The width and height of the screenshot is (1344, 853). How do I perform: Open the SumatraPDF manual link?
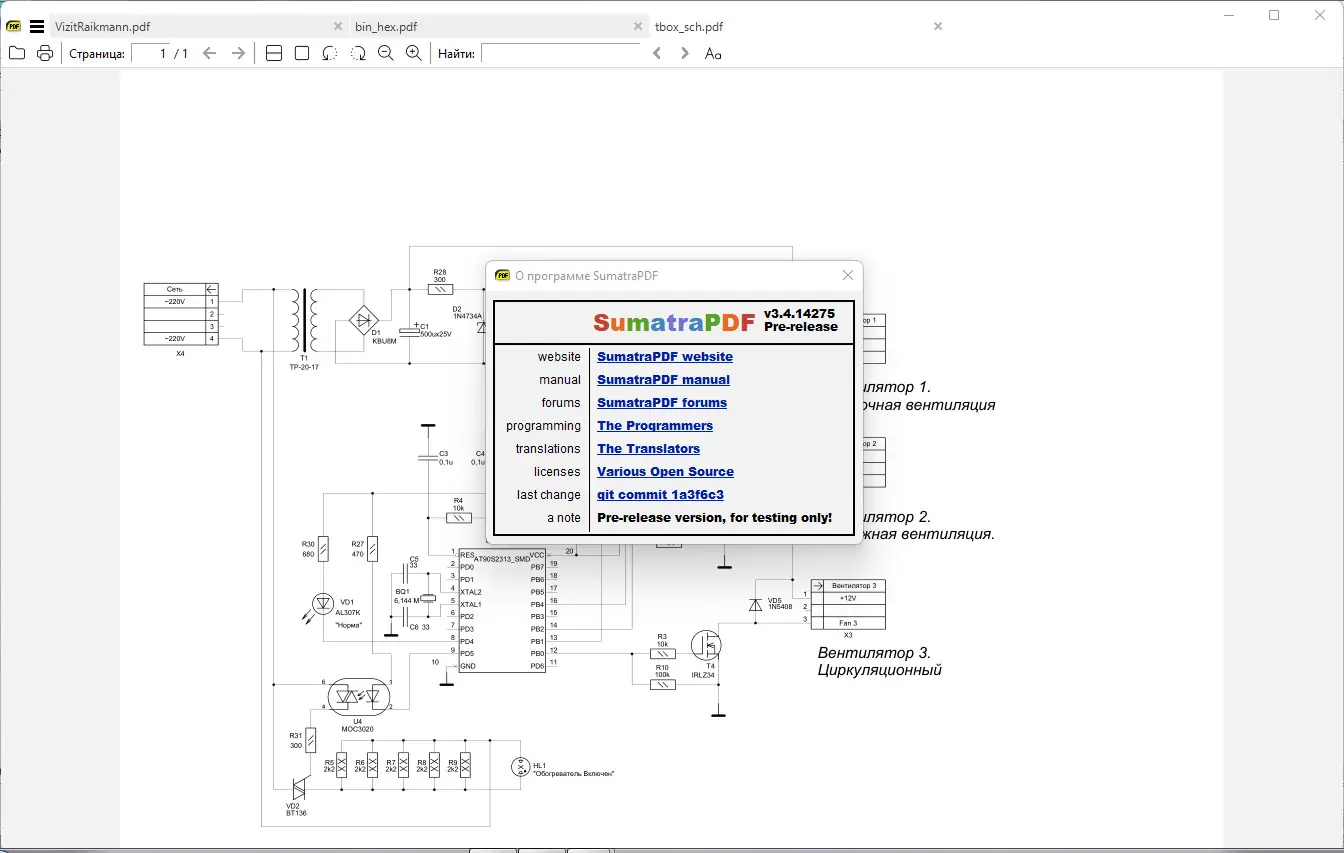click(663, 380)
